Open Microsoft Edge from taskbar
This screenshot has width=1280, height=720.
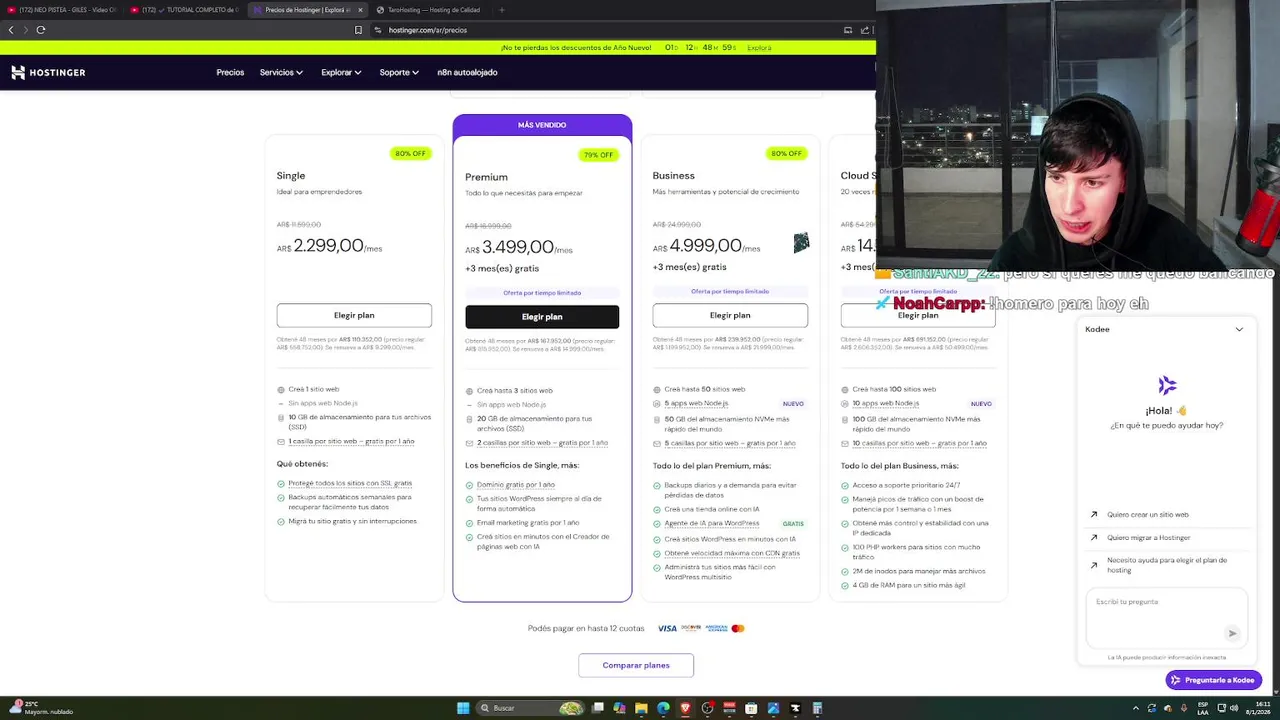(663, 708)
